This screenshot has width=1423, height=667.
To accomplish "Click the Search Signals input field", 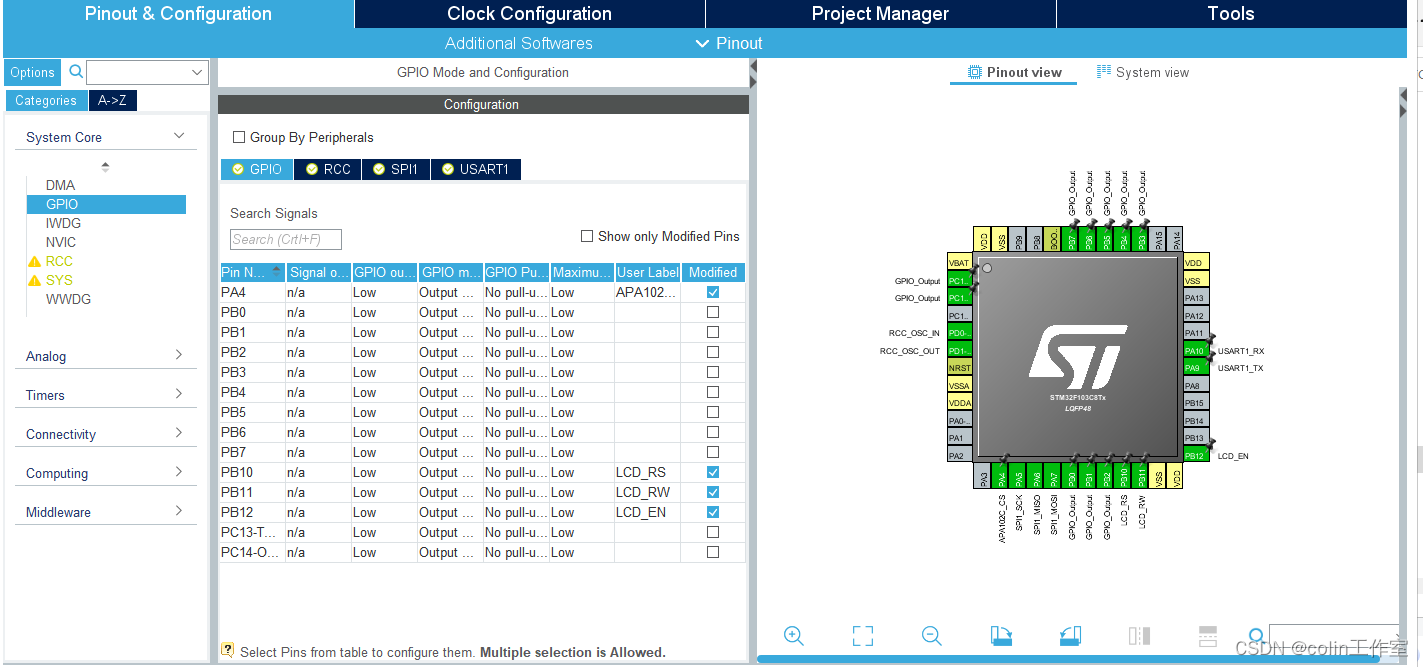I will point(284,239).
